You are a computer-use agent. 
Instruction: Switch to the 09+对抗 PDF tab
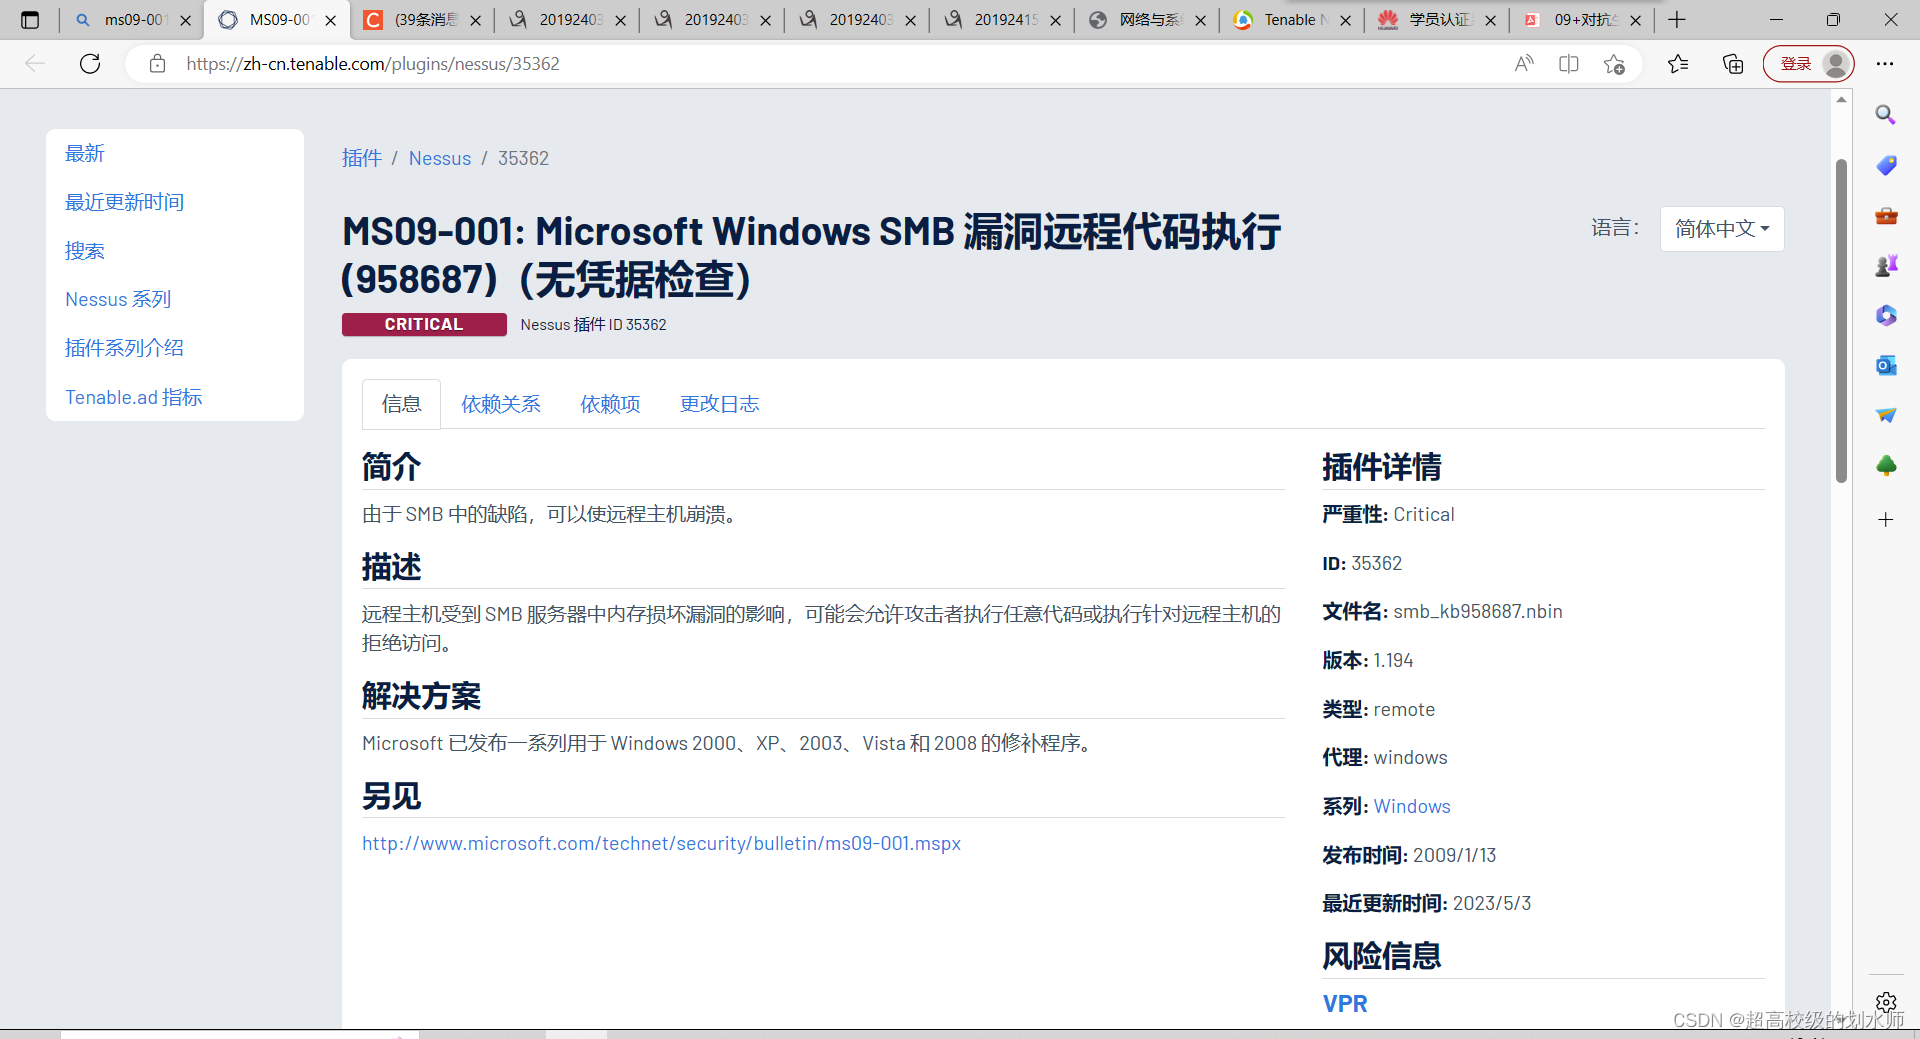pyautogui.click(x=1581, y=20)
